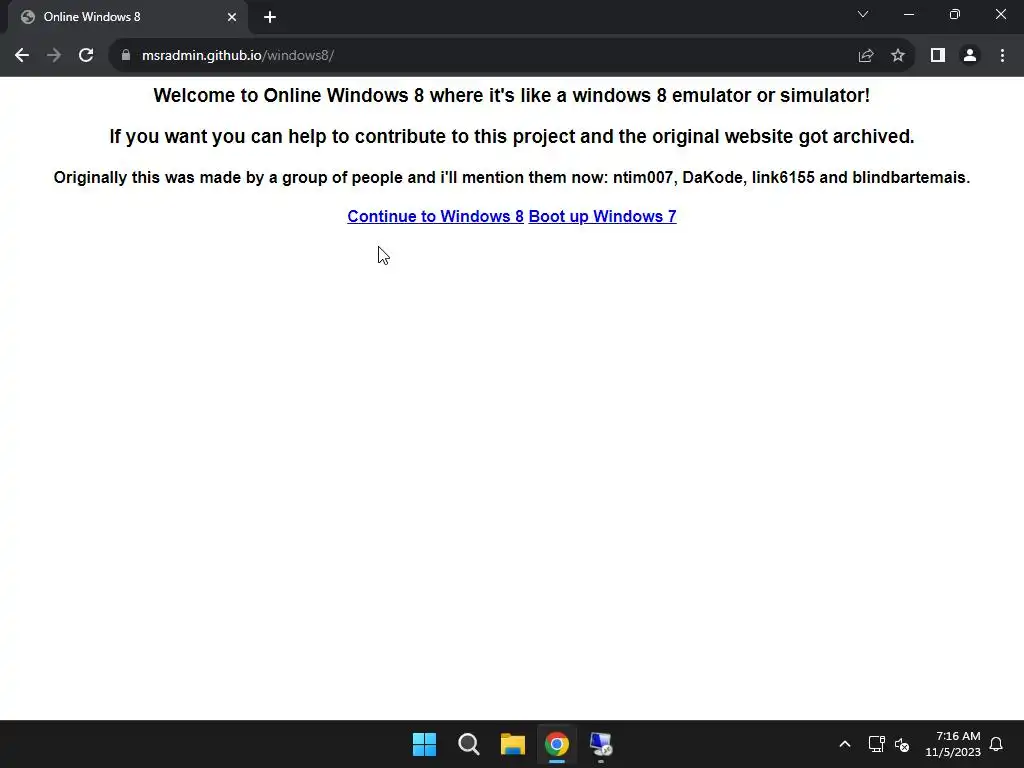The image size is (1024, 768).
Task: View site information via lock icon
Action: 125,56
